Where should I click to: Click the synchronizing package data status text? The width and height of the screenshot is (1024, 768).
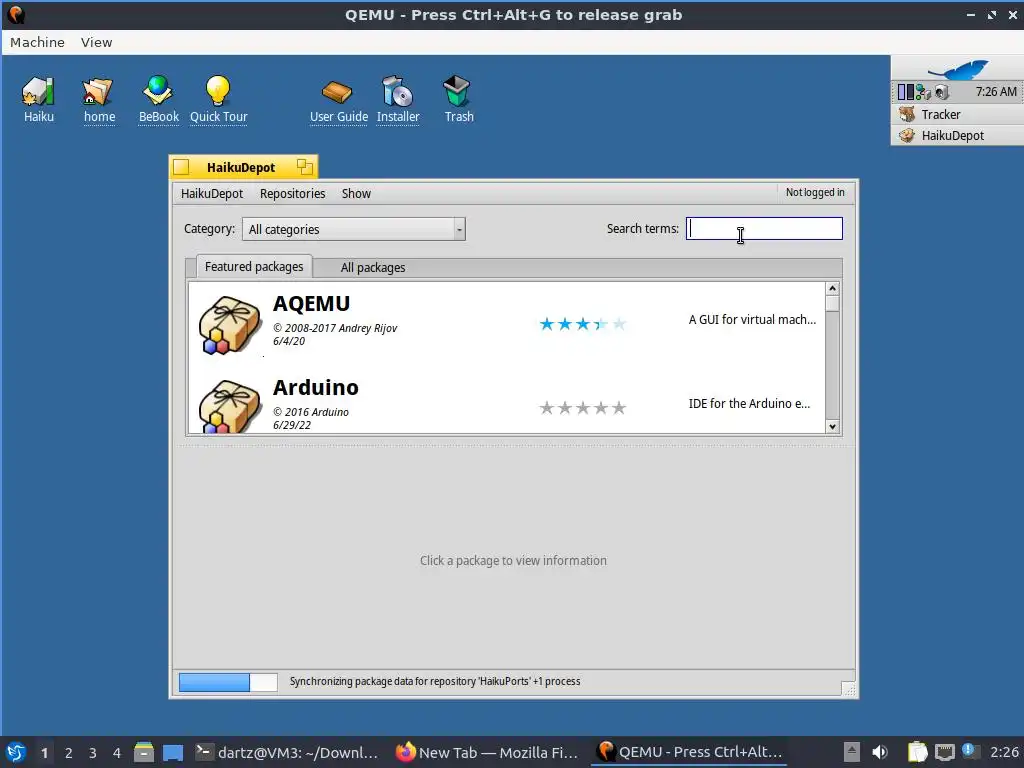click(x=435, y=682)
